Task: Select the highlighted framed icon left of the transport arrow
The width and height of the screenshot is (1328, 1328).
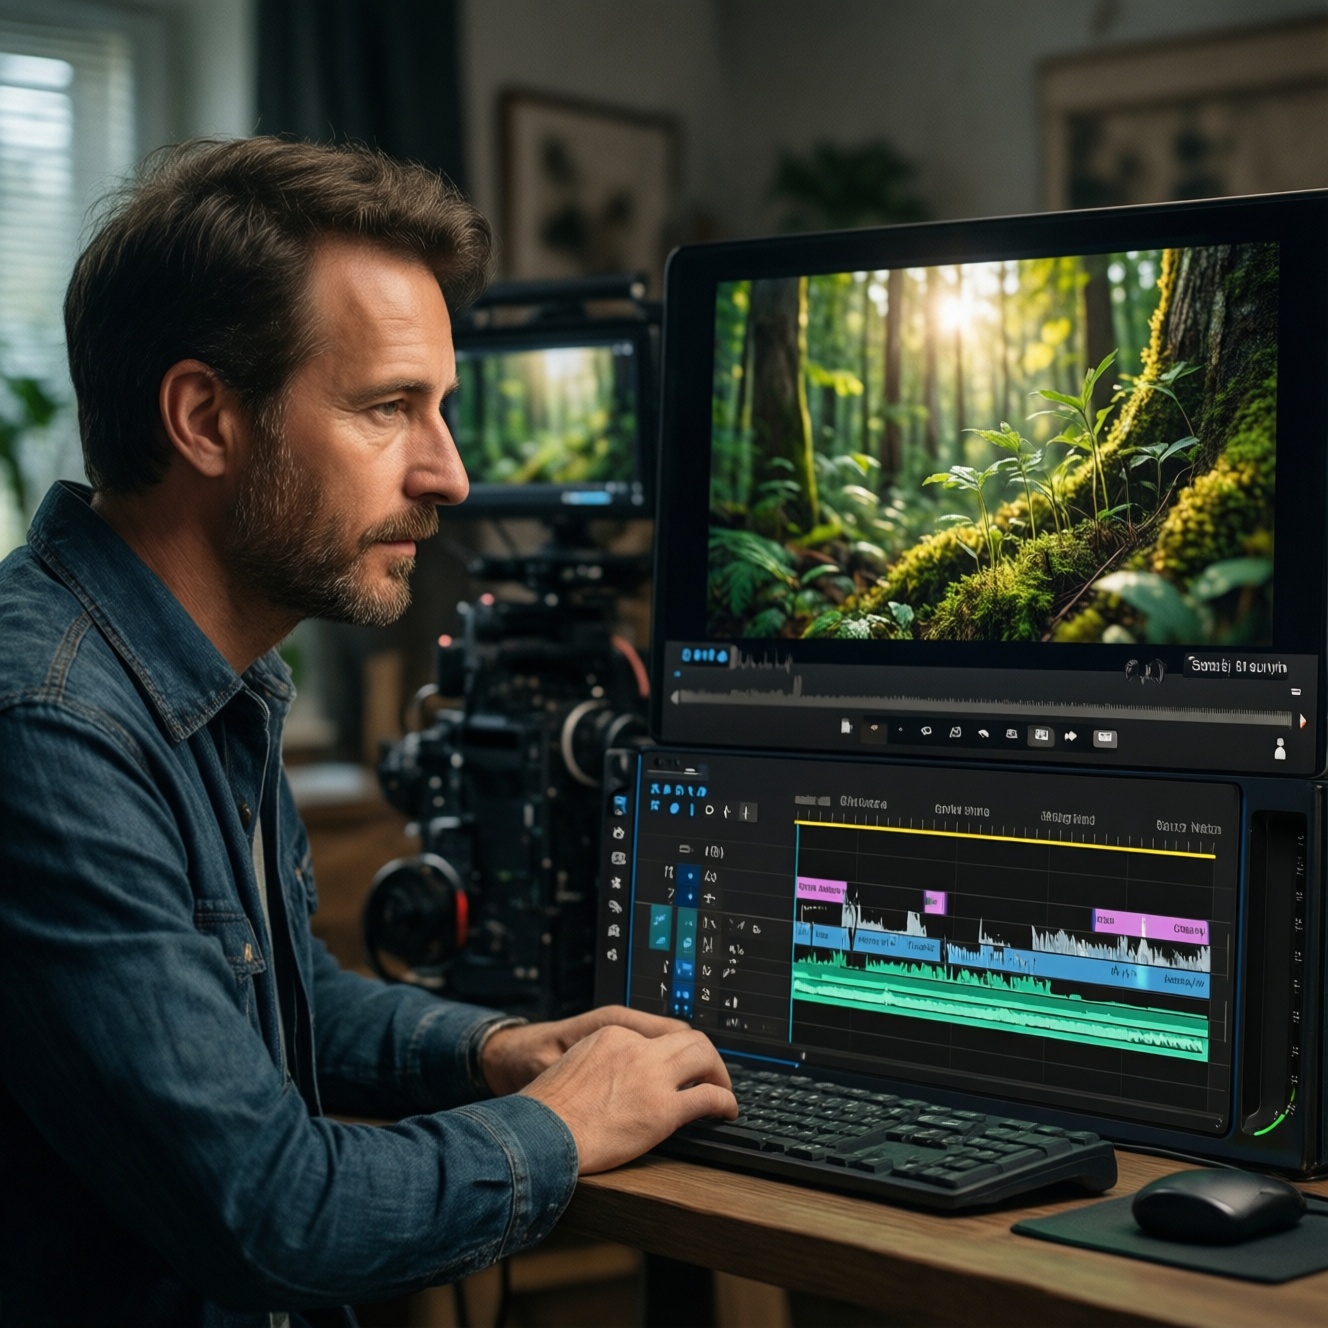Action: 1041,736
